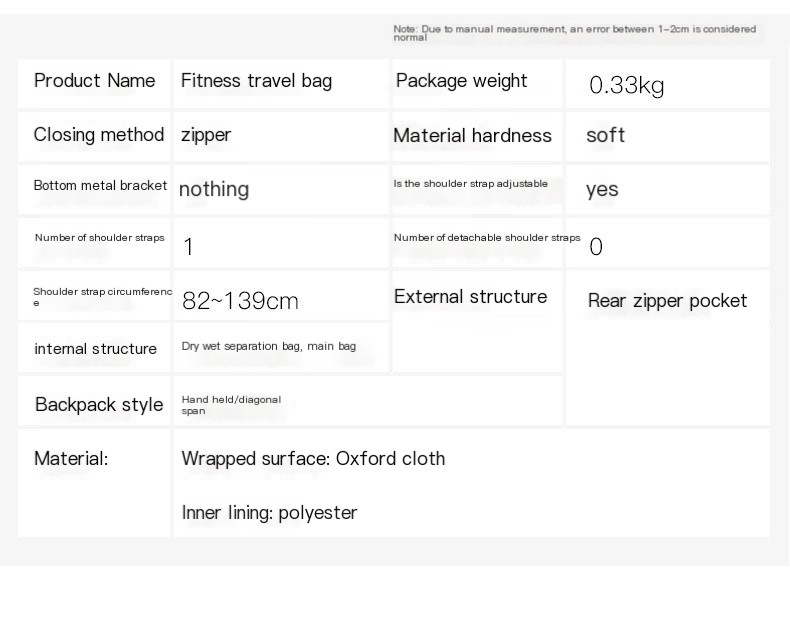Click the 'Material hardness' label
This screenshot has width=790, height=617.
coord(472,136)
